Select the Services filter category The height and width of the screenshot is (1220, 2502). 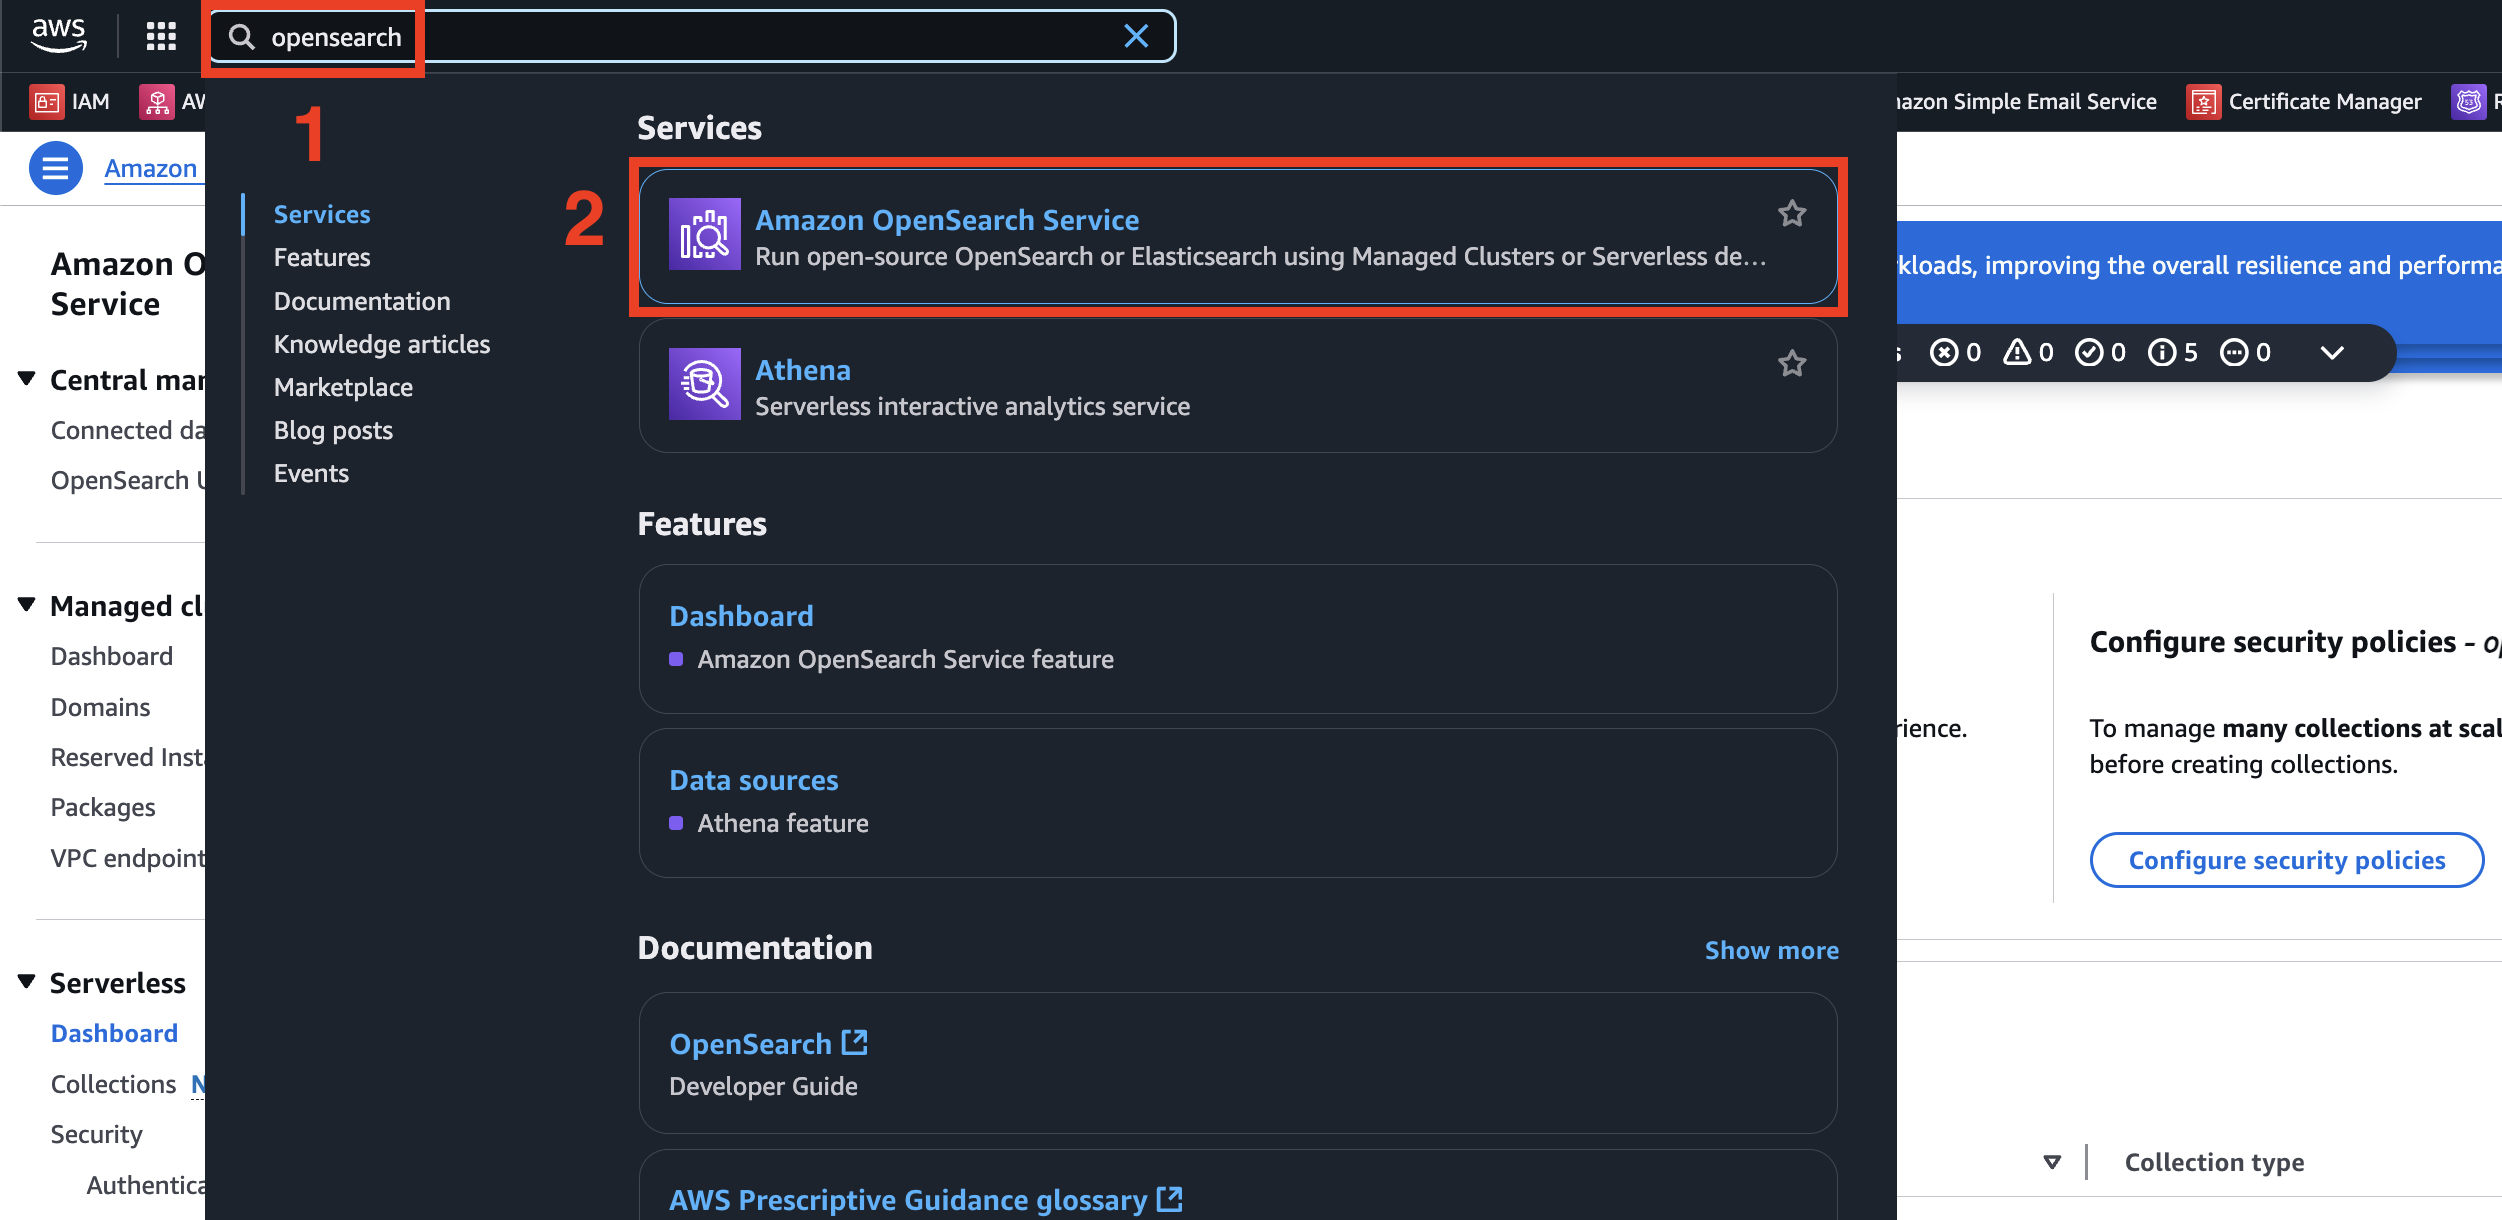click(x=322, y=214)
